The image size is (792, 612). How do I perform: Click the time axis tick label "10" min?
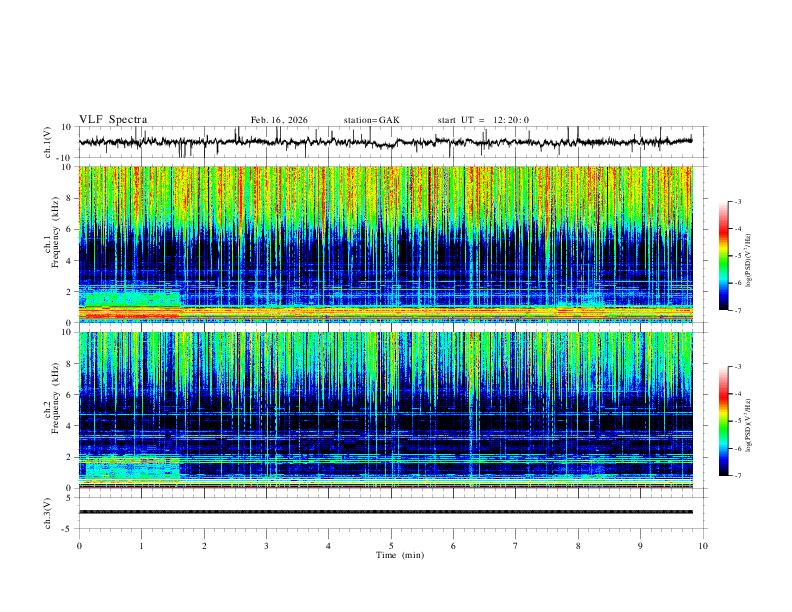(703, 546)
